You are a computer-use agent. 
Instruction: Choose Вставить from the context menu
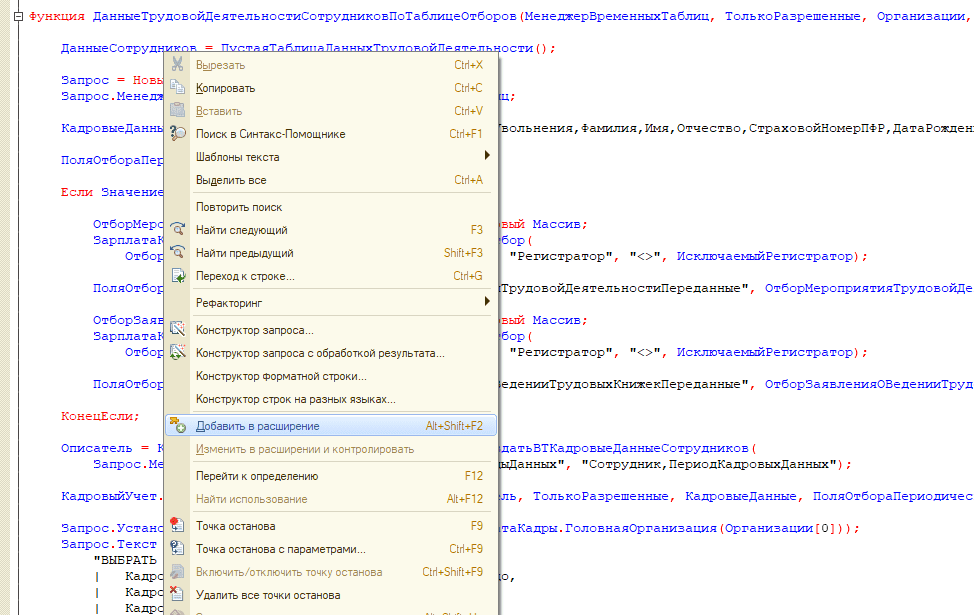[x=331, y=111]
